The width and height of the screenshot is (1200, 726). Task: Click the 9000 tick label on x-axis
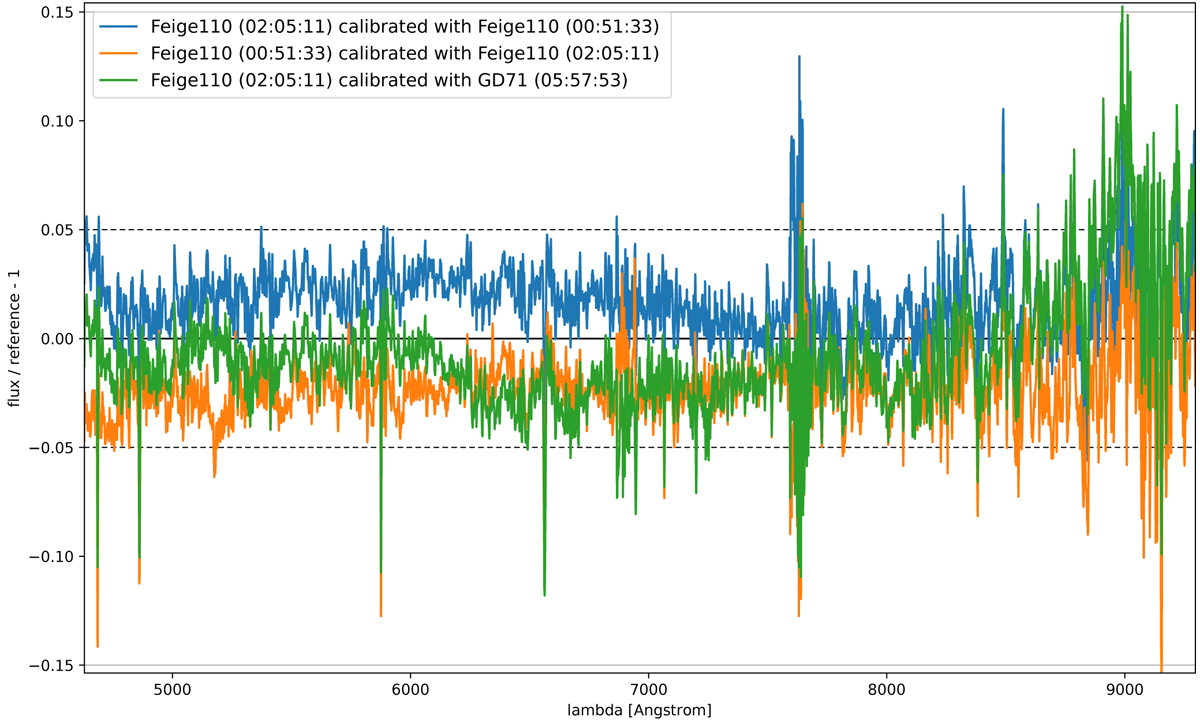click(1125, 689)
